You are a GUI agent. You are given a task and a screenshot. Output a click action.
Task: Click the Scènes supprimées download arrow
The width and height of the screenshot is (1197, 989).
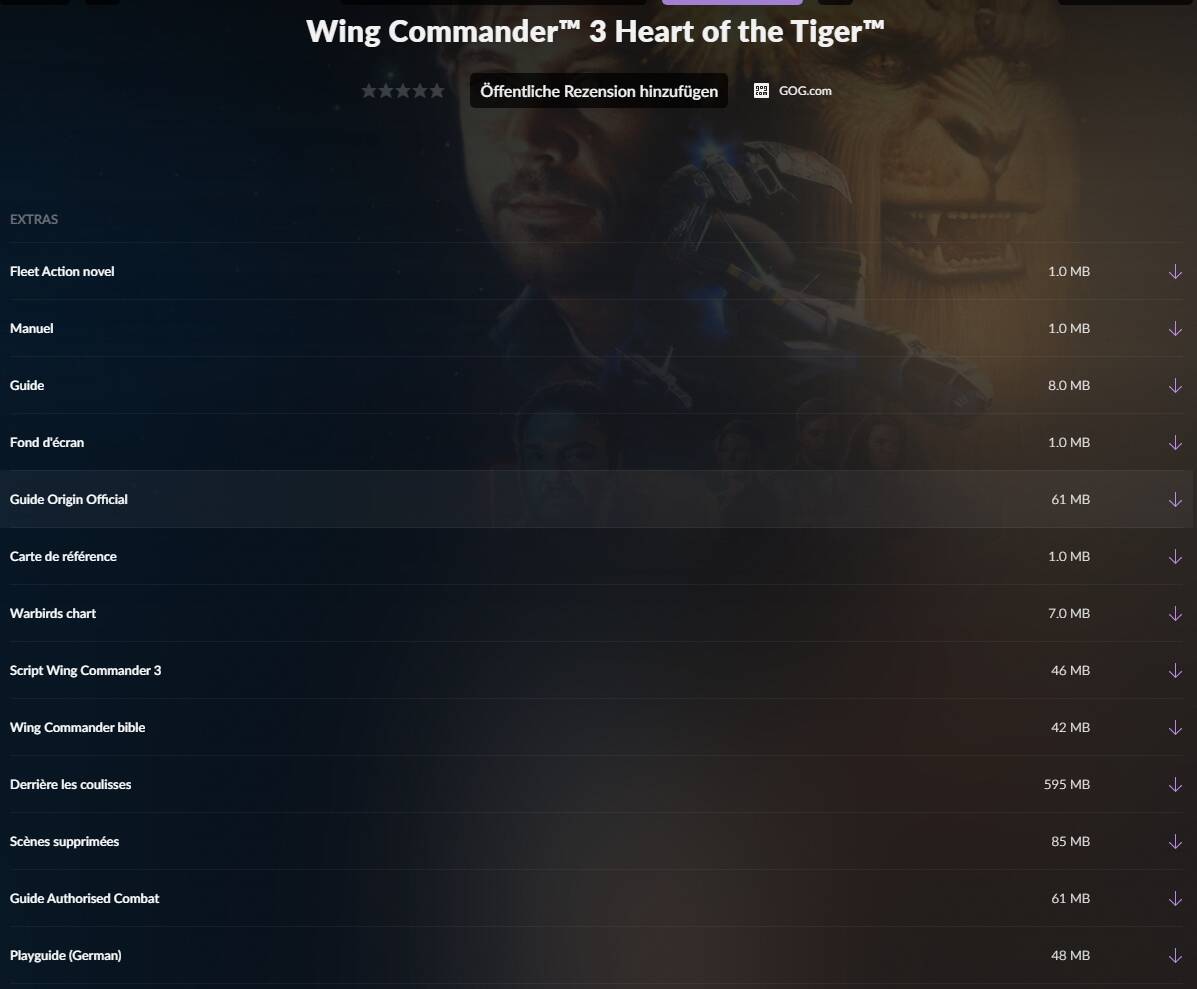coord(1175,842)
